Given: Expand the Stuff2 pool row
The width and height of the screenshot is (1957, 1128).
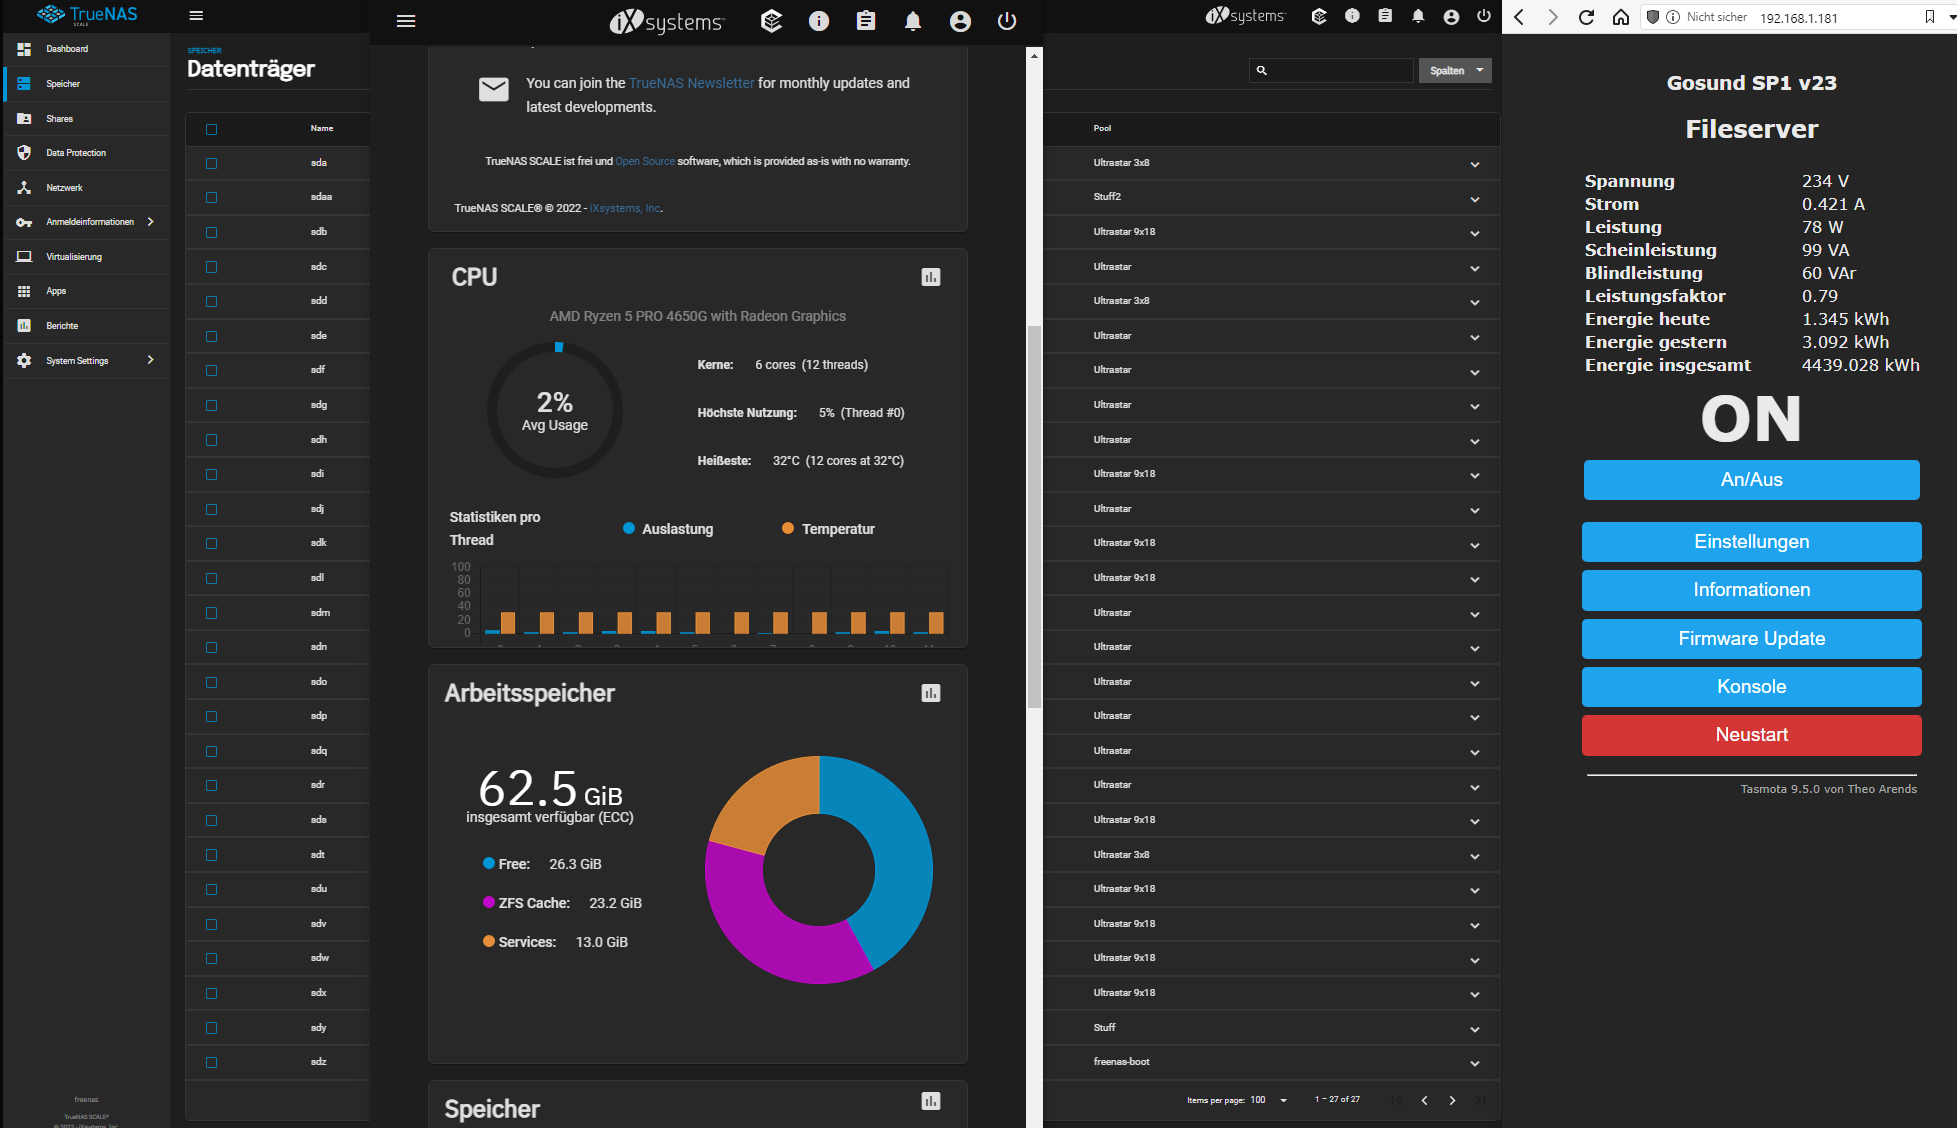Looking at the screenshot, I should [x=1474, y=199].
